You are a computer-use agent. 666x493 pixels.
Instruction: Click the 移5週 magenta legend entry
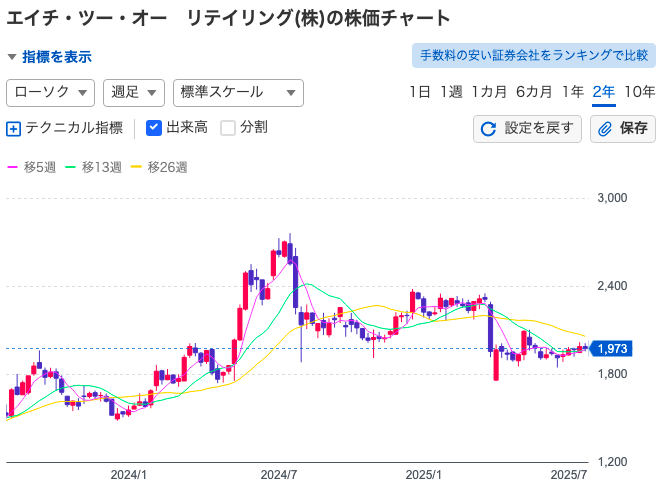pos(32,167)
